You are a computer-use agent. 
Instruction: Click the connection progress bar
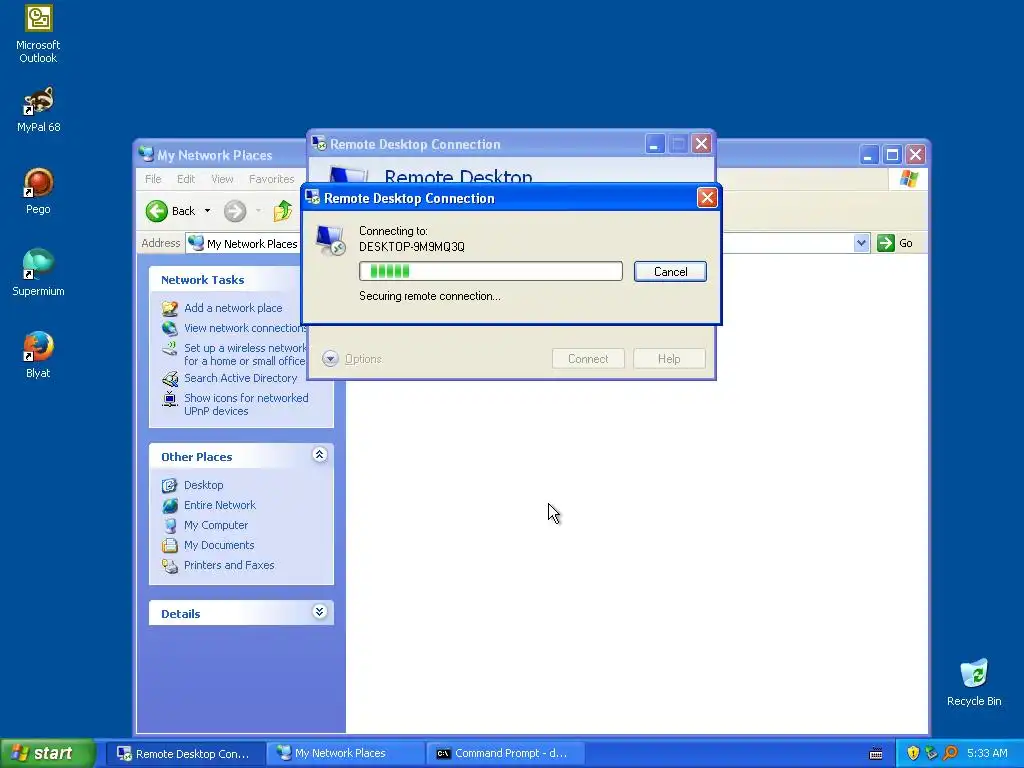click(x=490, y=271)
